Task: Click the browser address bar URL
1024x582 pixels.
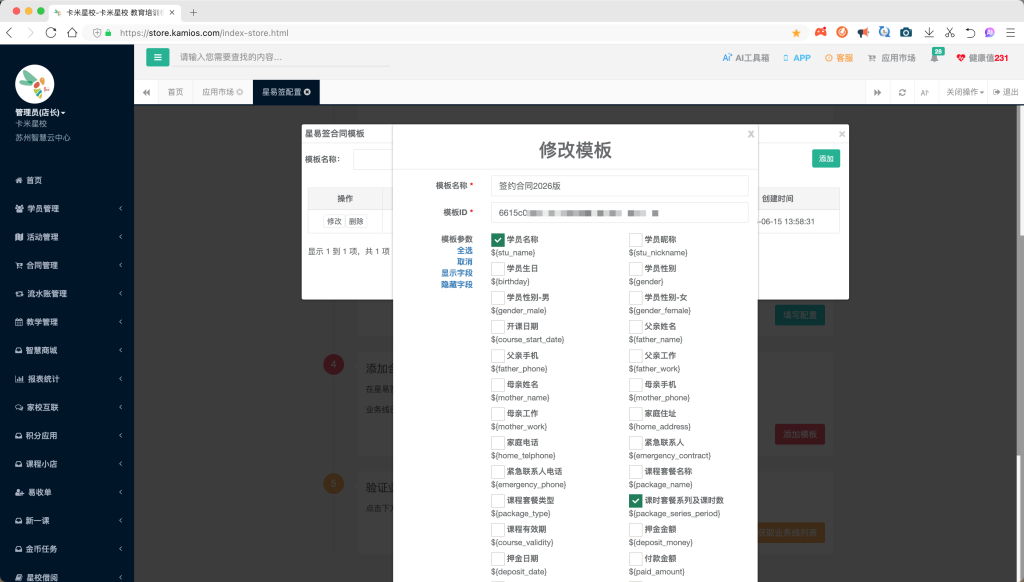Action: coord(204,33)
